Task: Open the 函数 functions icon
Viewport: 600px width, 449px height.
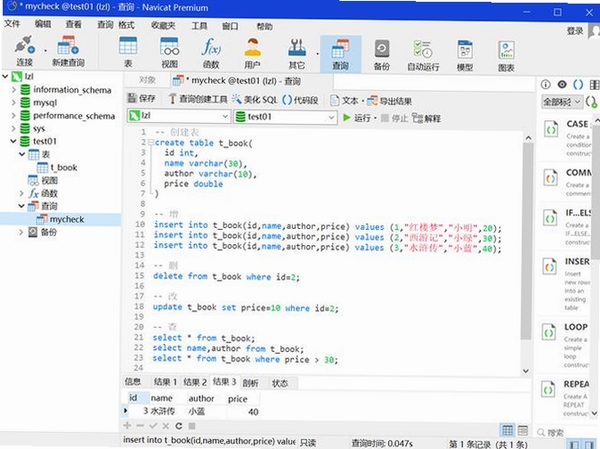Action: tap(211, 52)
